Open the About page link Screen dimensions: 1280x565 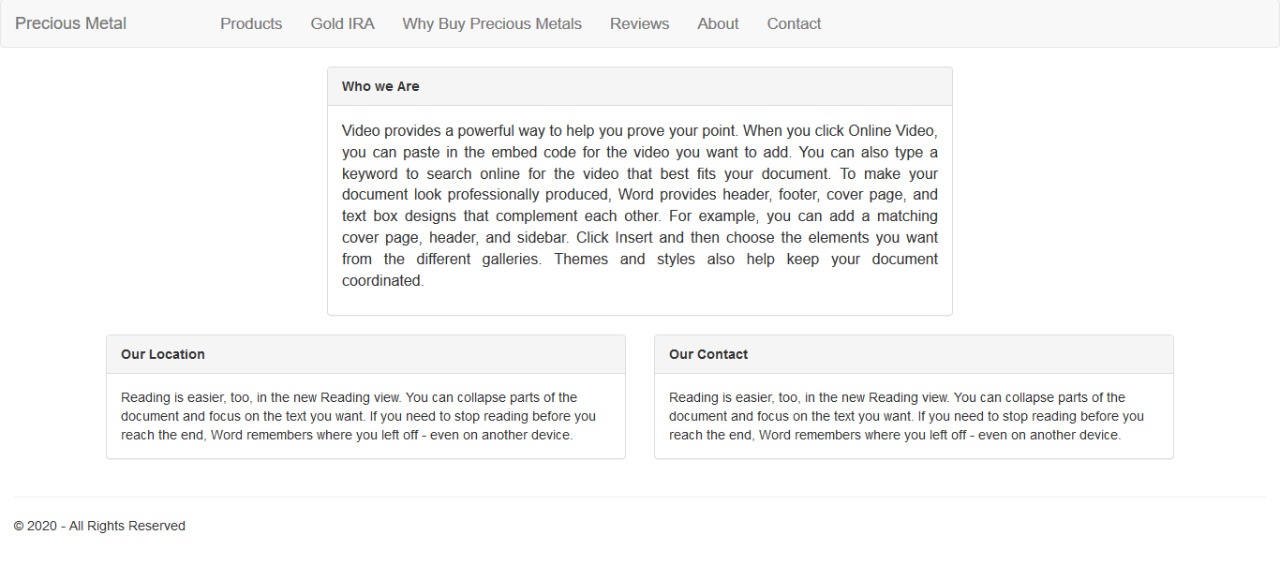coord(718,24)
